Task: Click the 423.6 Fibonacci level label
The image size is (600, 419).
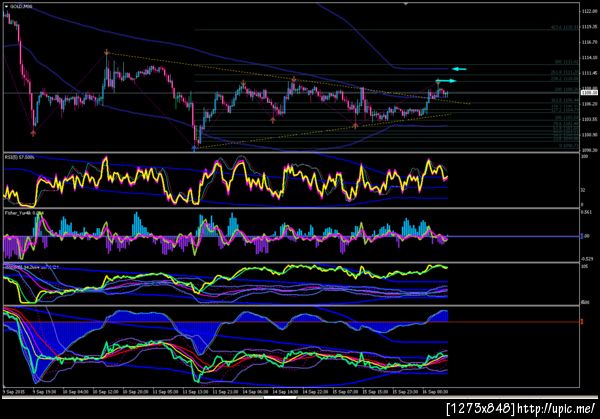Action: pyautogui.click(x=564, y=28)
